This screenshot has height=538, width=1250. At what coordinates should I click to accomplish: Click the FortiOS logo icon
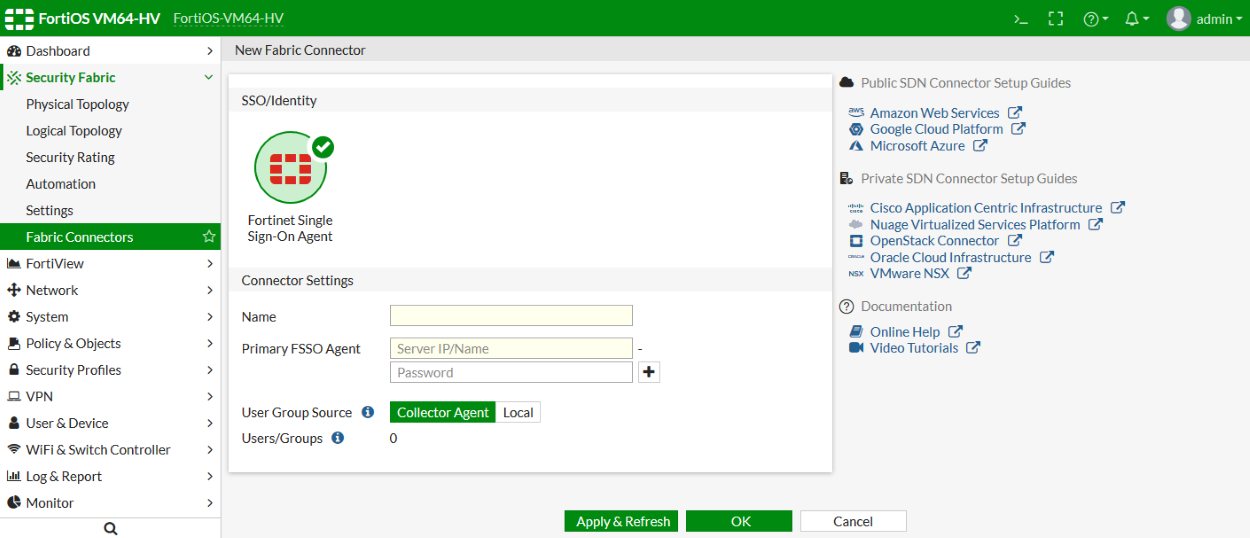pos(20,19)
